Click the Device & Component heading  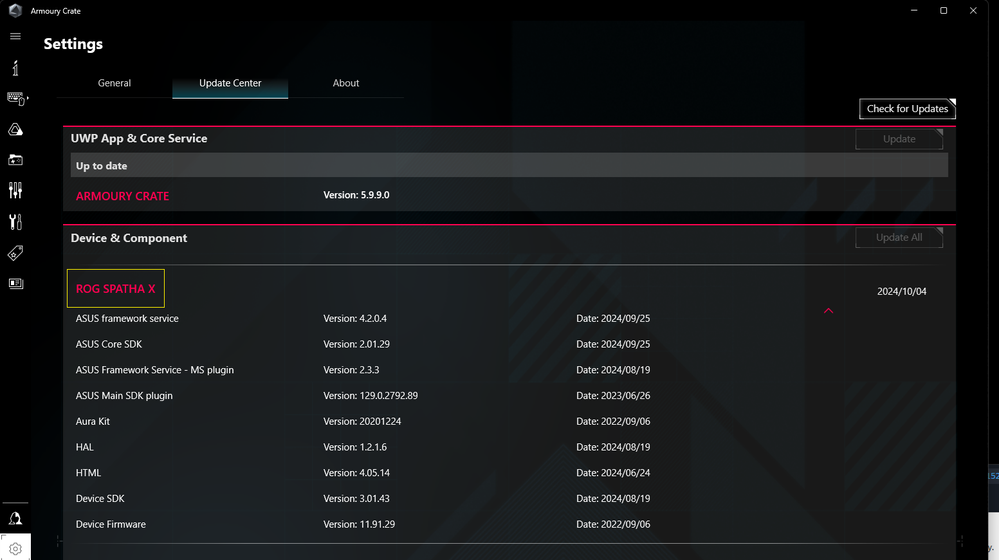tap(129, 238)
